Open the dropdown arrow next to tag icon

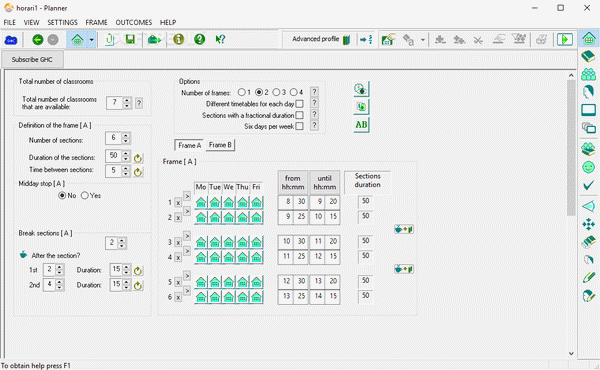(x=422, y=39)
